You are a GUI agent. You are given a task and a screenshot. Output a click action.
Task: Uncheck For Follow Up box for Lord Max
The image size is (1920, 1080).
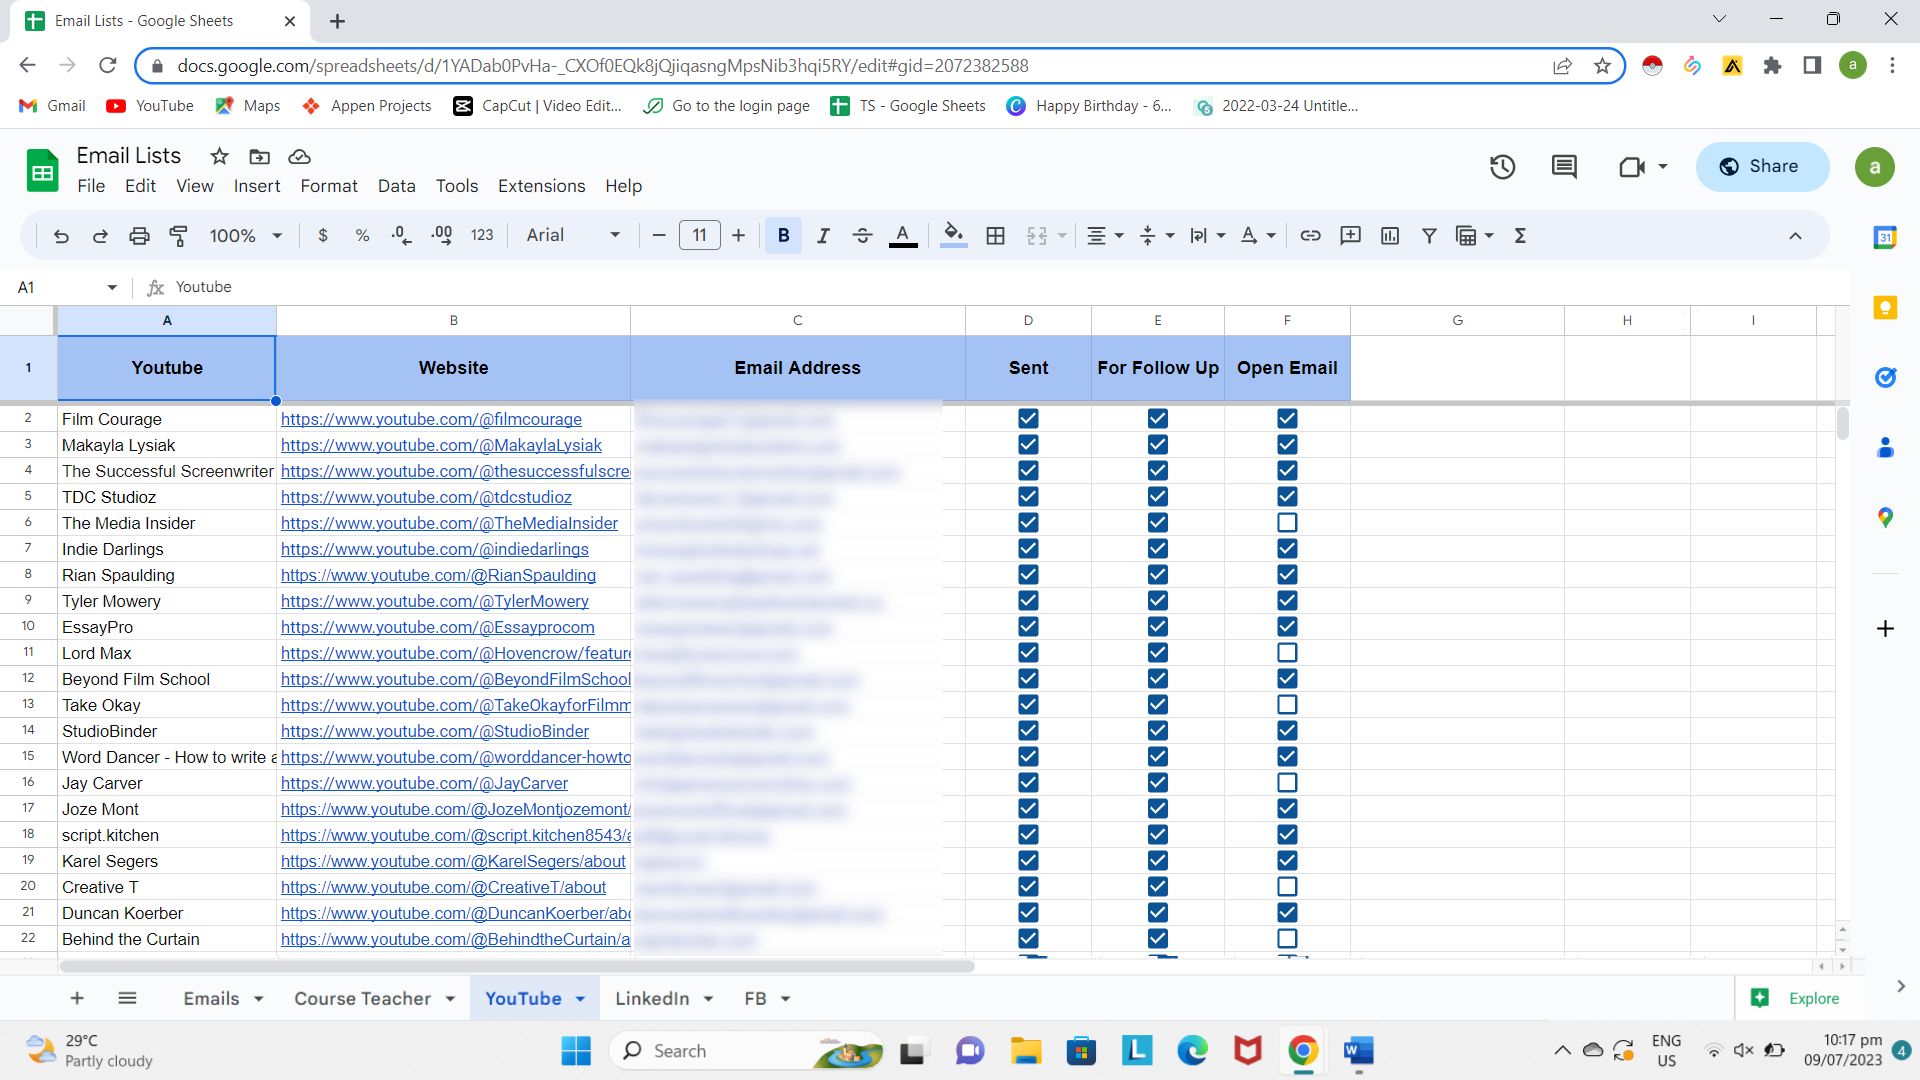pos(1157,653)
